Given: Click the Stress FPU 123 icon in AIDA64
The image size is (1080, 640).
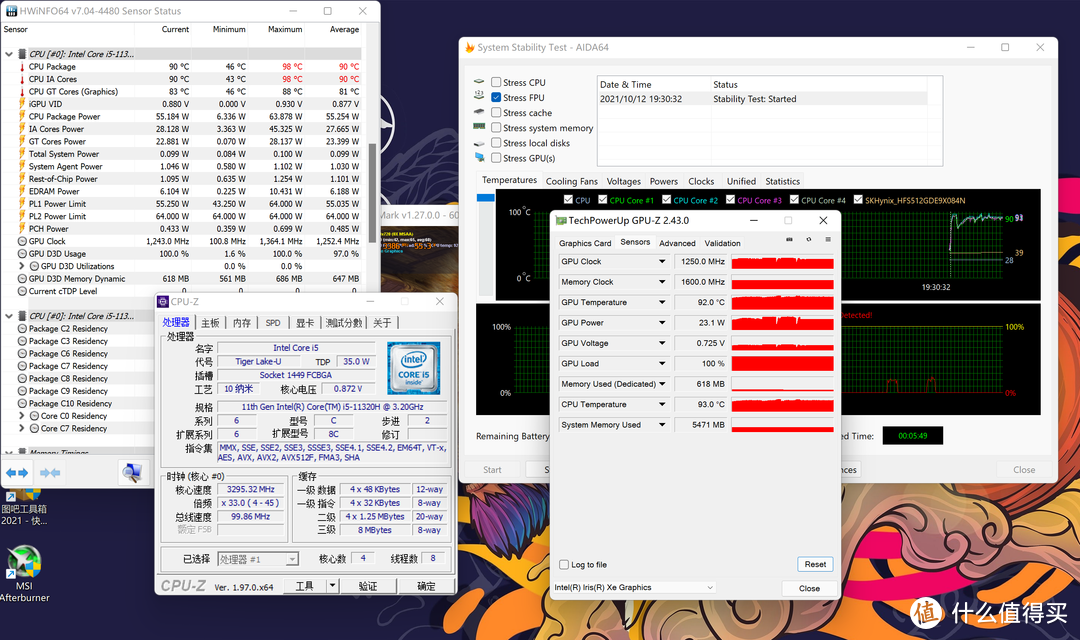Looking at the screenshot, I should coord(479,96).
